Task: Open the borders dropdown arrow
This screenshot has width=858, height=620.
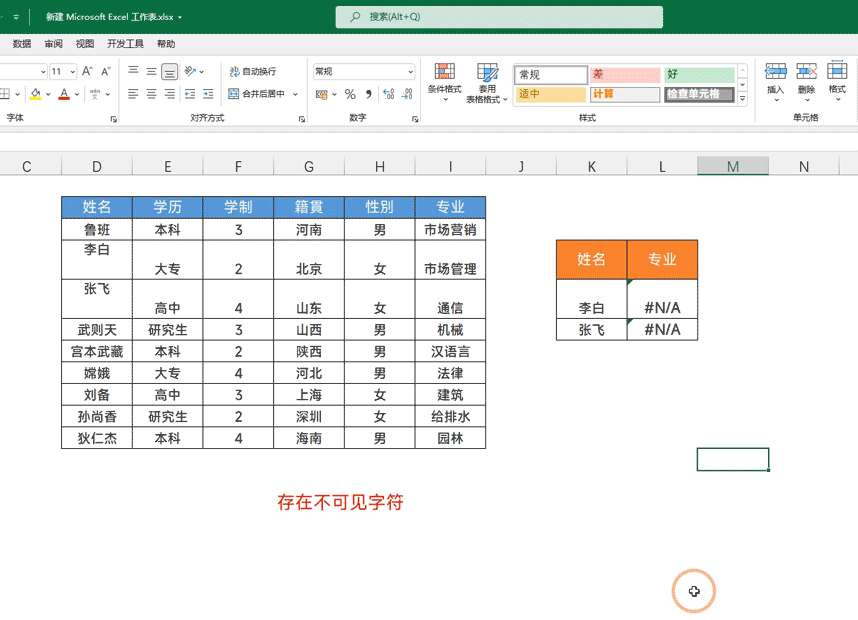Action: coord(18,94)
